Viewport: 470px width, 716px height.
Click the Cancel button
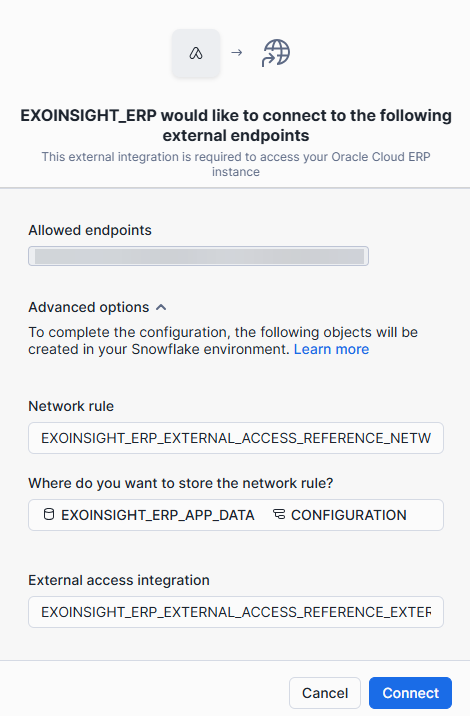point(325,693)
